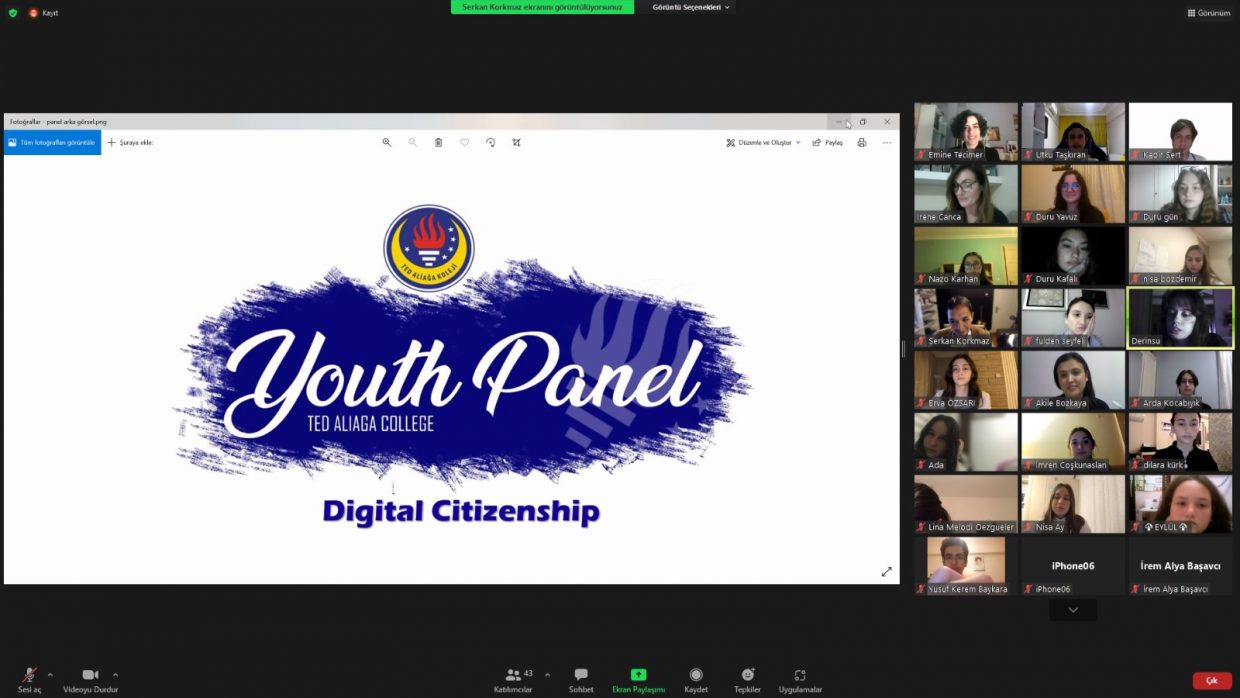This screenshot has height=698, width=1240.
Task: Start recording with the Kaydet button
Action: (696, 680)
